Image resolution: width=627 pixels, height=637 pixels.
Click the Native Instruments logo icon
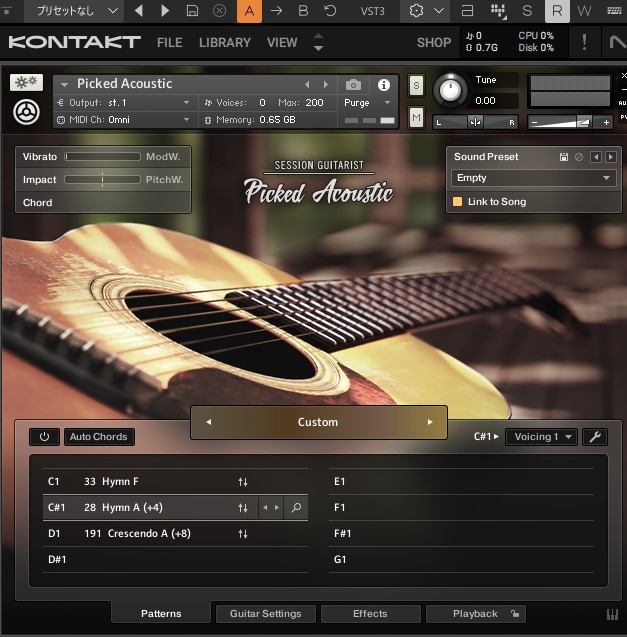(617, 42)
